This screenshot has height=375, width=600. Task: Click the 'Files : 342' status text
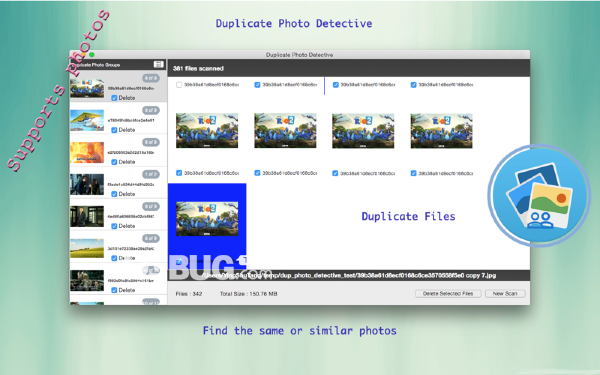189,294
